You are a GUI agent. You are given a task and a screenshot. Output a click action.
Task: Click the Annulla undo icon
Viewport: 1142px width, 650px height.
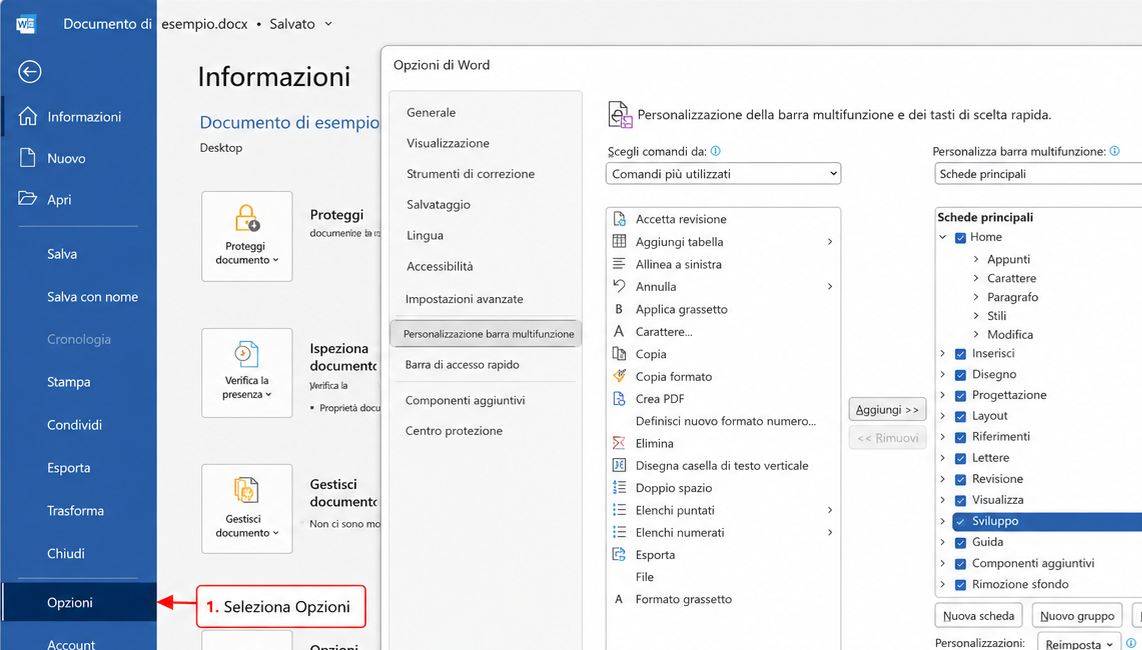[x=619, y=286]
